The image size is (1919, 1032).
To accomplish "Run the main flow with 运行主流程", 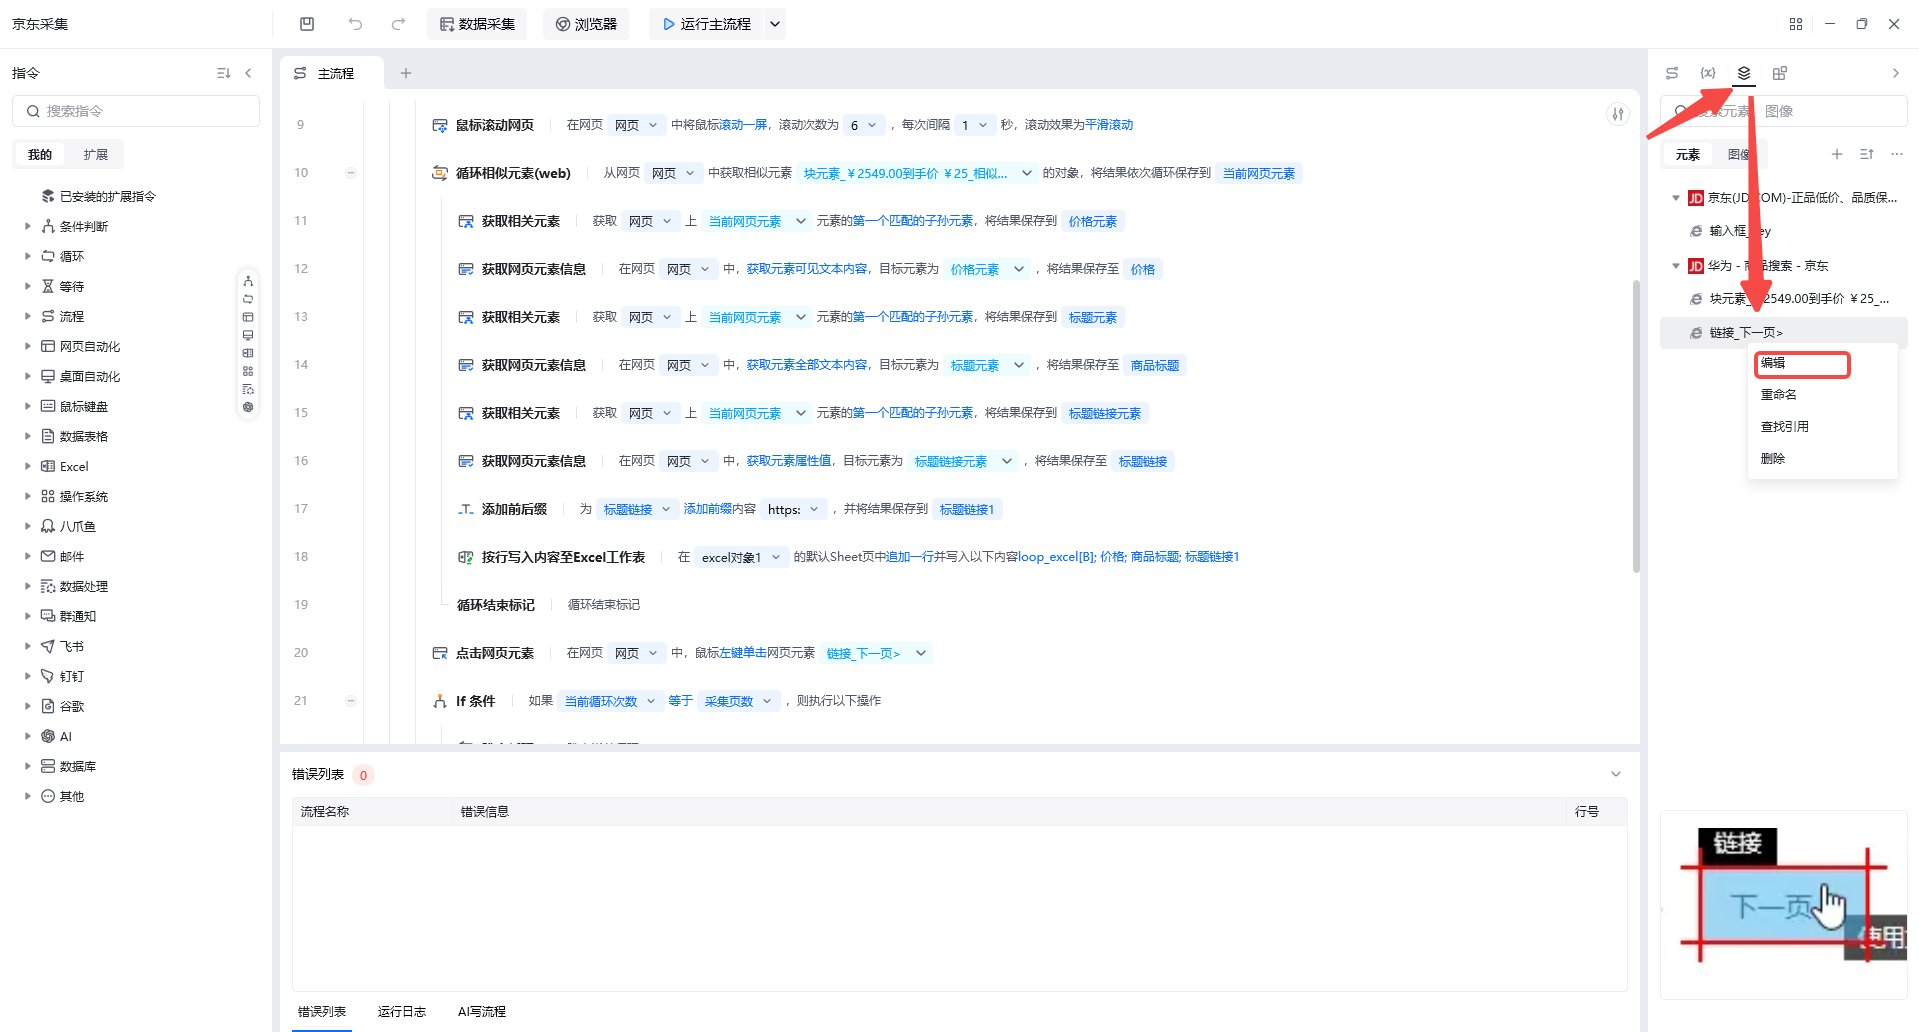I will click(706, 24).
